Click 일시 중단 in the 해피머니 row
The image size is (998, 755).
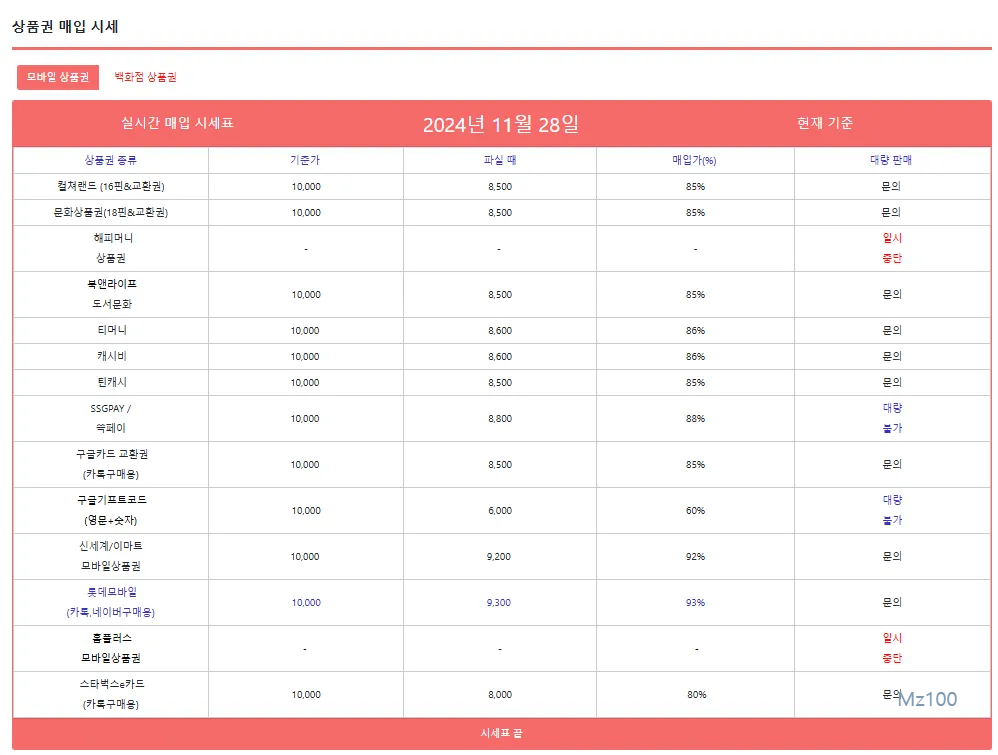click(x=891, y=248)
